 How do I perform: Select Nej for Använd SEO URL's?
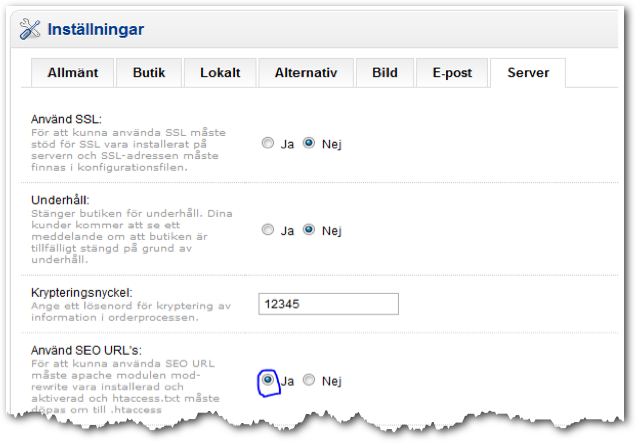[x=309, y=380]
